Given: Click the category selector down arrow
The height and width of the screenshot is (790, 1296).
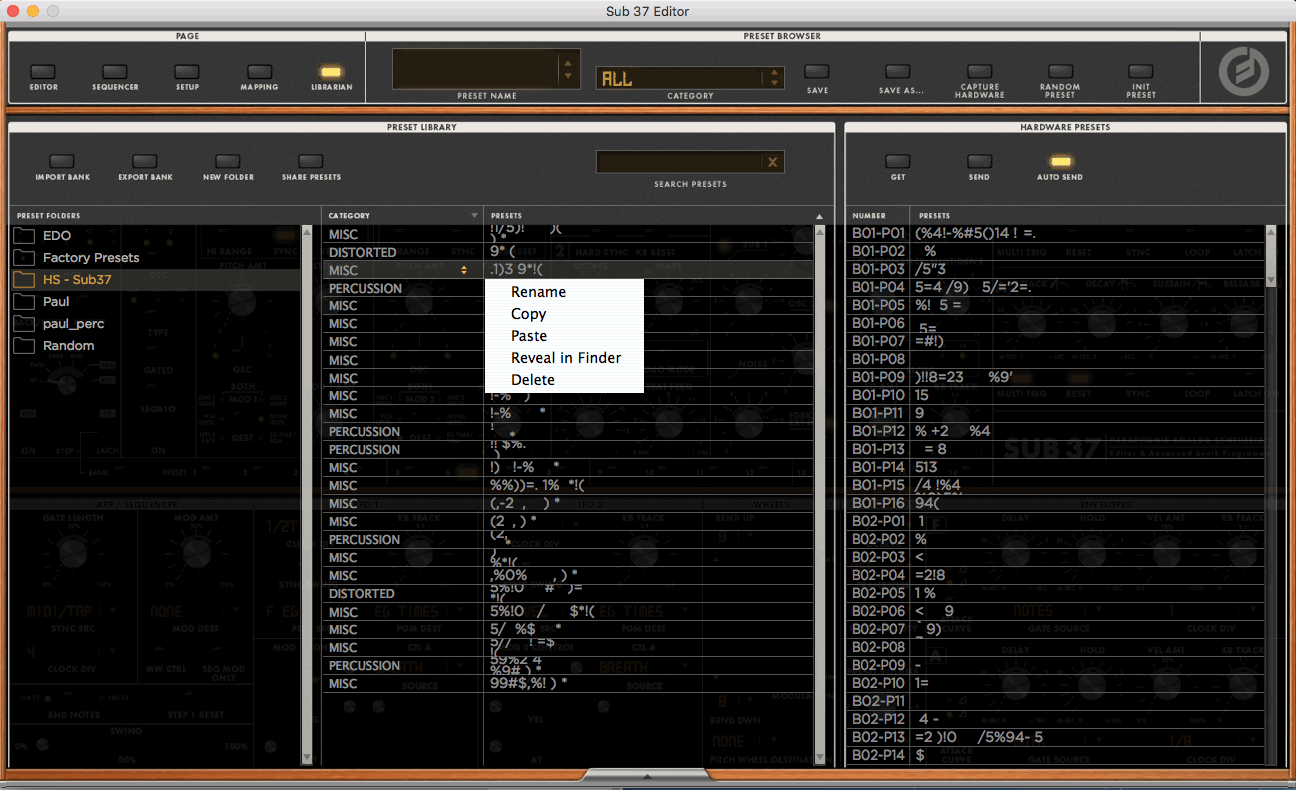Looking at the screenshot, I should (x=774, y=83).
